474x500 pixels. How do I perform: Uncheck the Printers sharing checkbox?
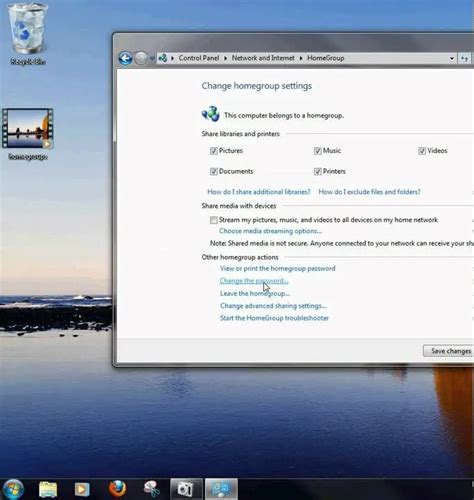317,172
